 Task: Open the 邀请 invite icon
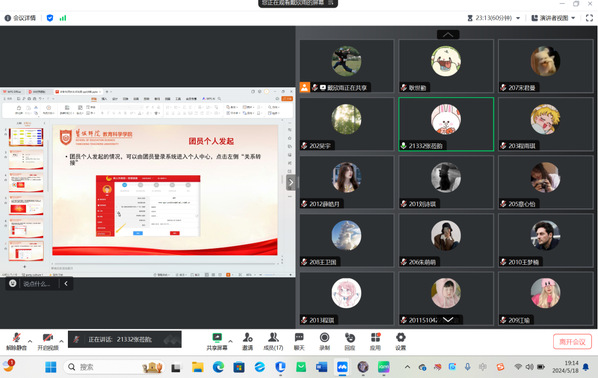[x=248, y=341]
